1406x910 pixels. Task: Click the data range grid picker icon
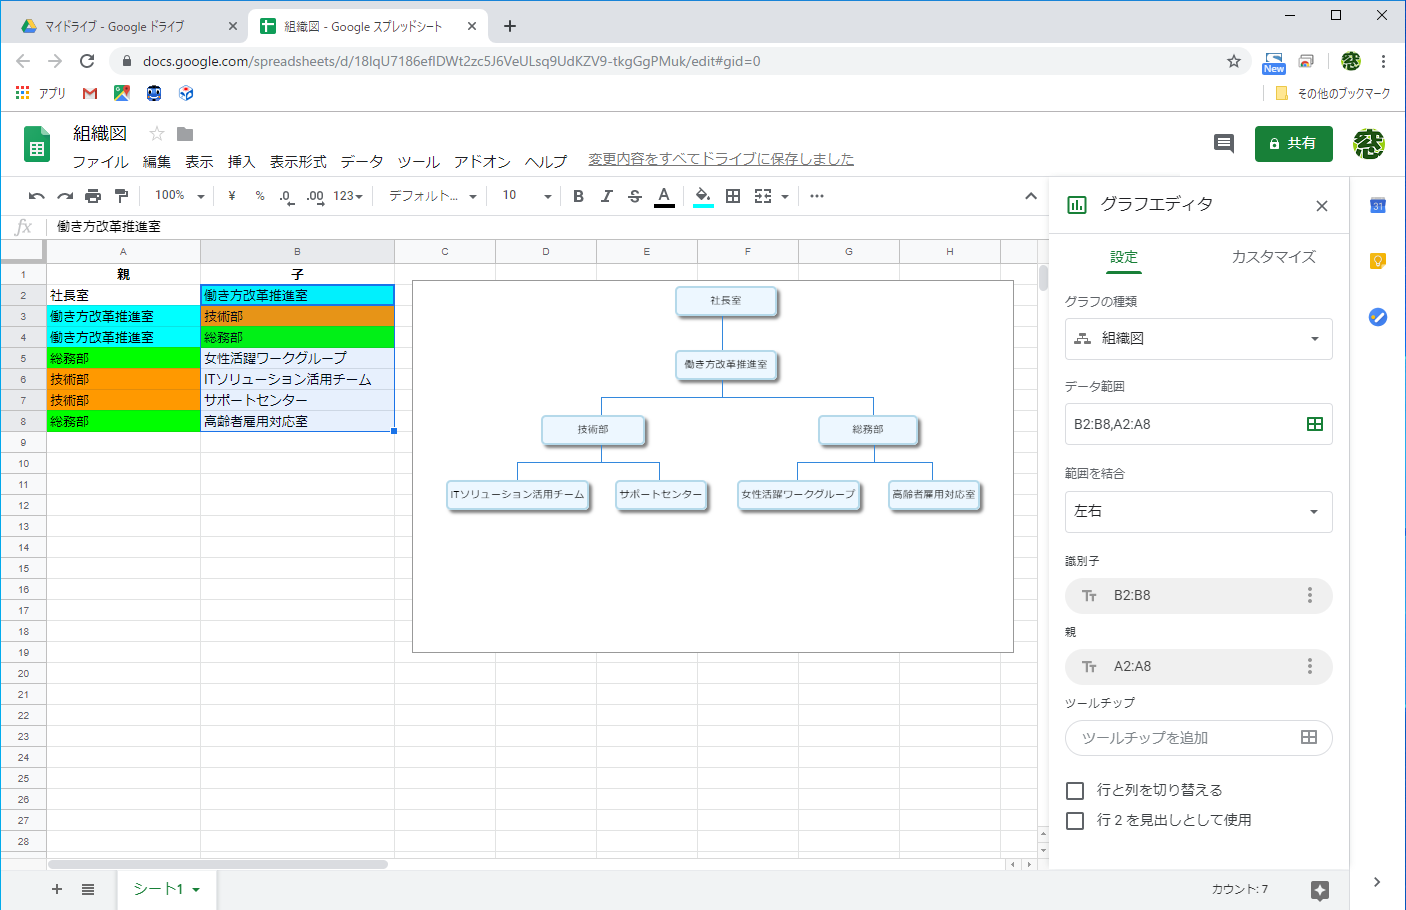(x=1314, y=424)
